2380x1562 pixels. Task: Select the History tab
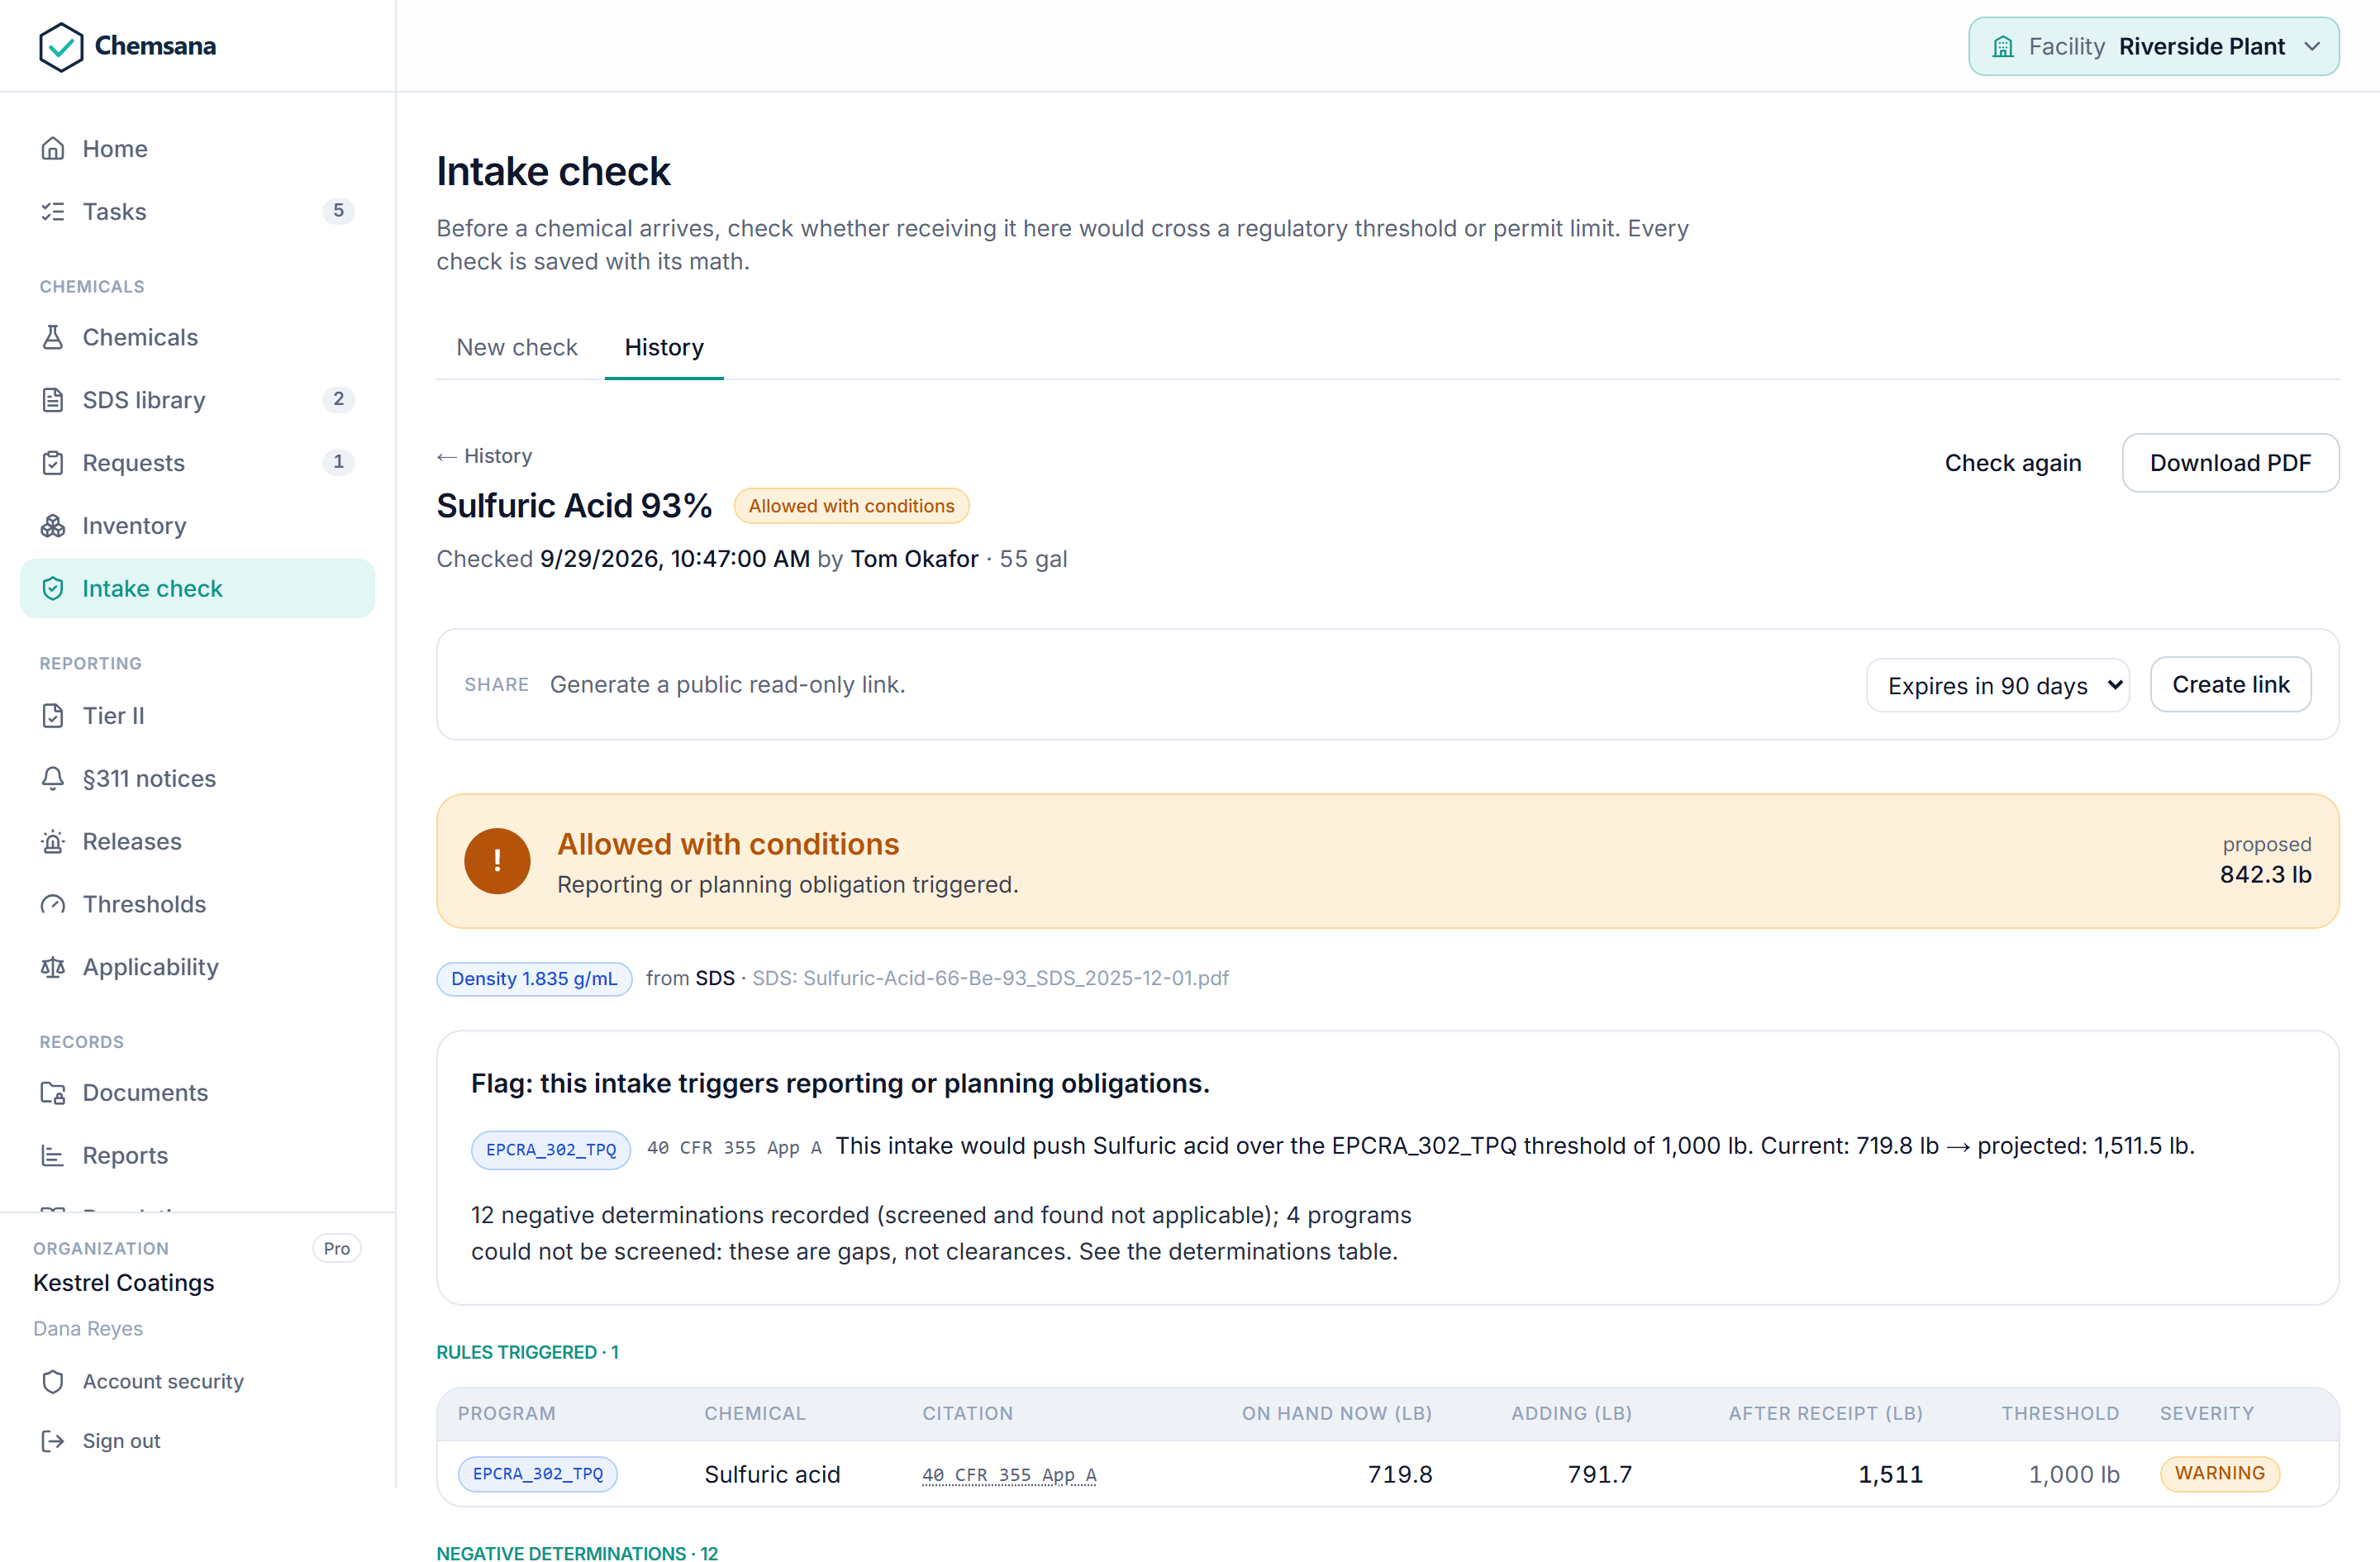pos(664,347)
